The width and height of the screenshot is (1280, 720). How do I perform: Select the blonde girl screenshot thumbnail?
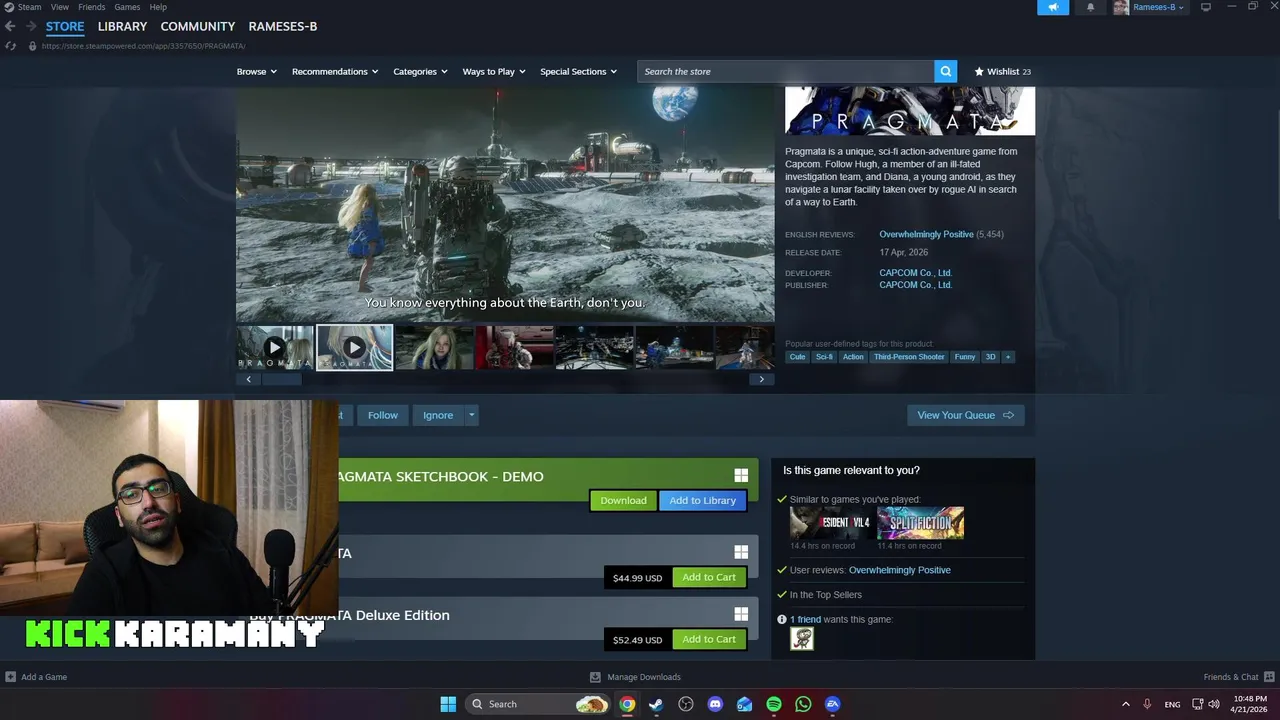tap(434, 348)
